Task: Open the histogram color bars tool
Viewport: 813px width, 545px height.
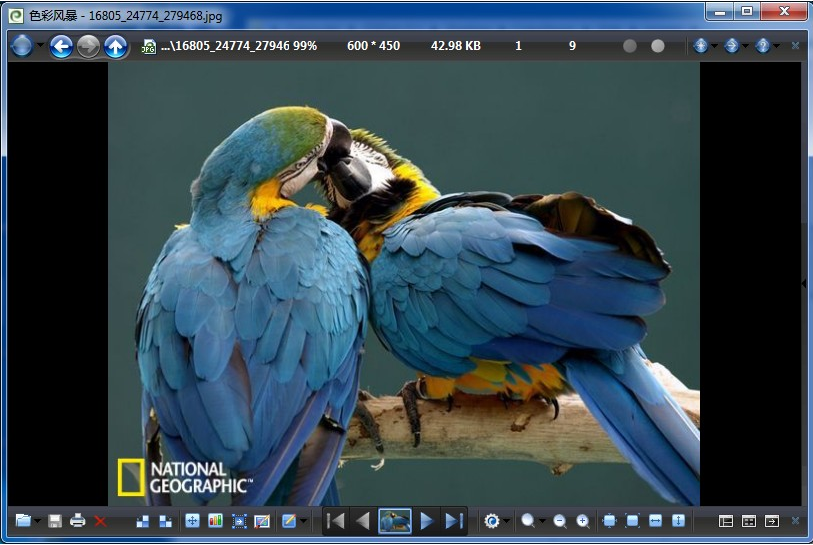Action: click(215, 521)
